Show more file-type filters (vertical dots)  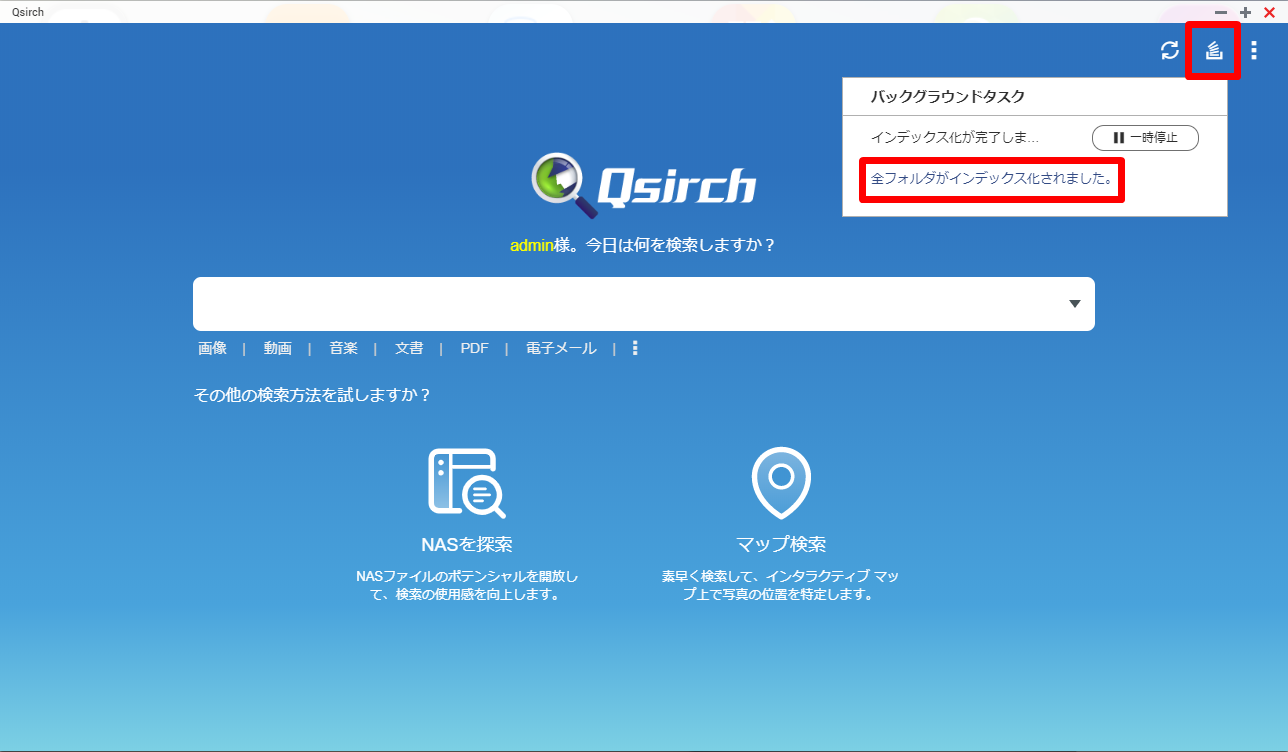point(634,348)
